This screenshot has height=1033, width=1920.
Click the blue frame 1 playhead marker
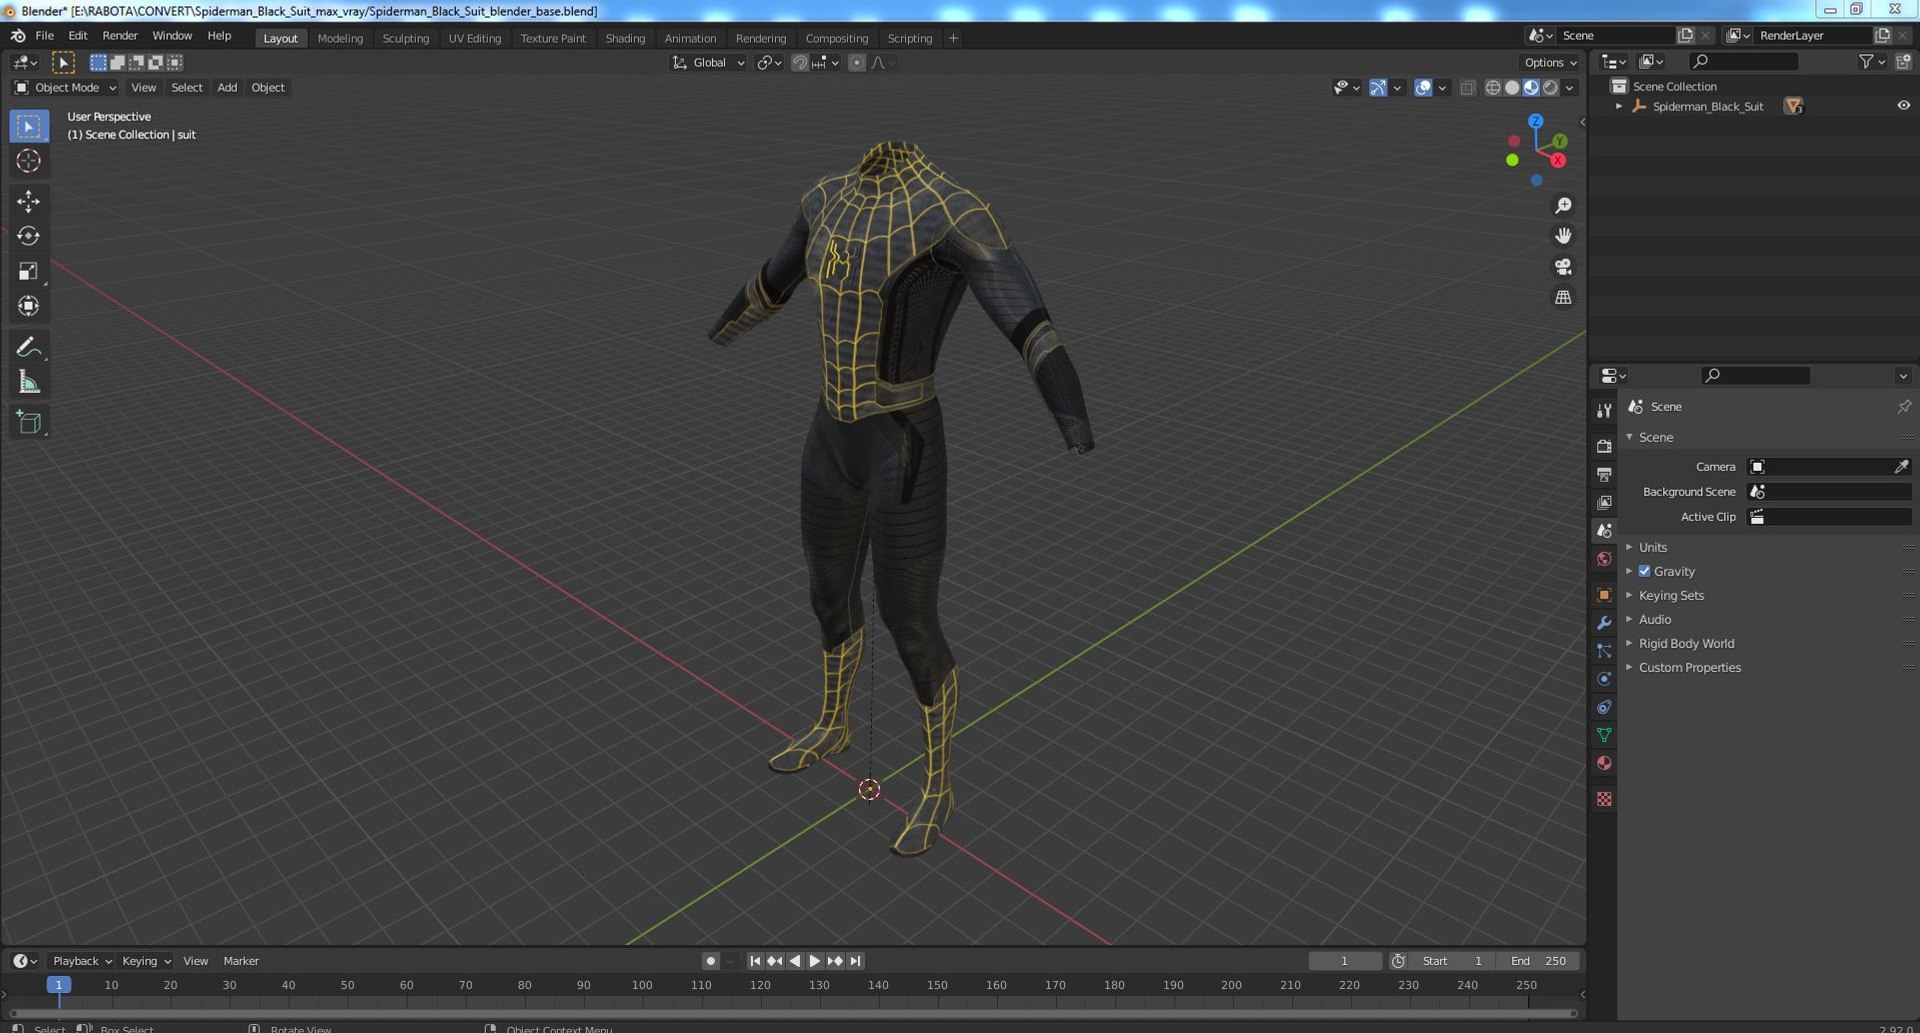[59, 985]
